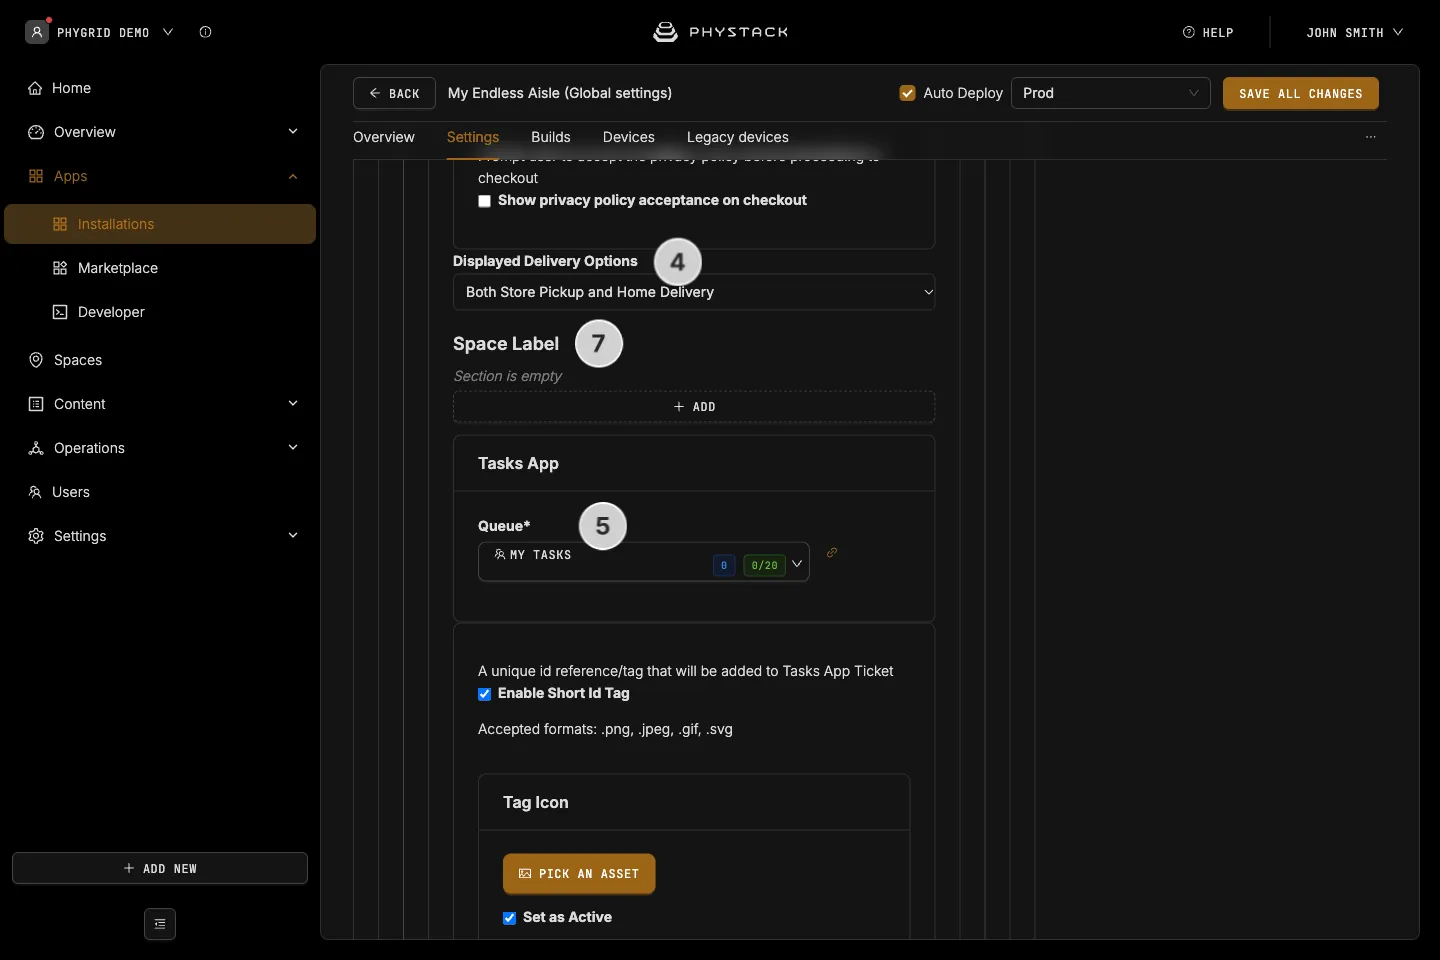Add a Space Label with the Add button
This screenshot has width=1440, height=960.
point(694,407)
